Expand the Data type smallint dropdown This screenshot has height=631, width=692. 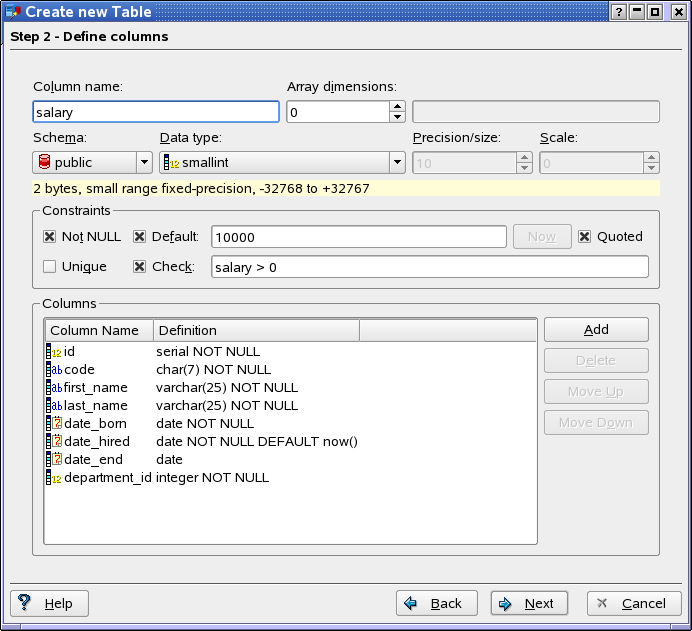[x=396, y=162]
